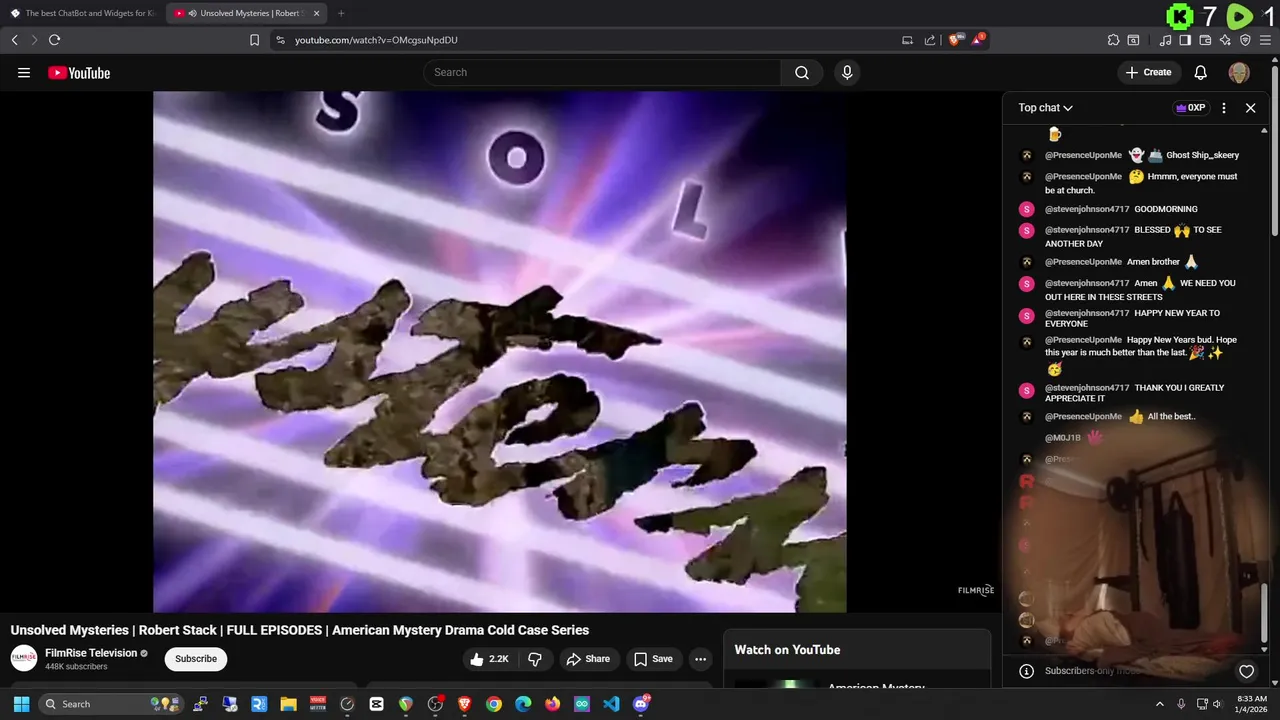
Task: Click the YouTube search magnifier button
Action: [802, 73]
